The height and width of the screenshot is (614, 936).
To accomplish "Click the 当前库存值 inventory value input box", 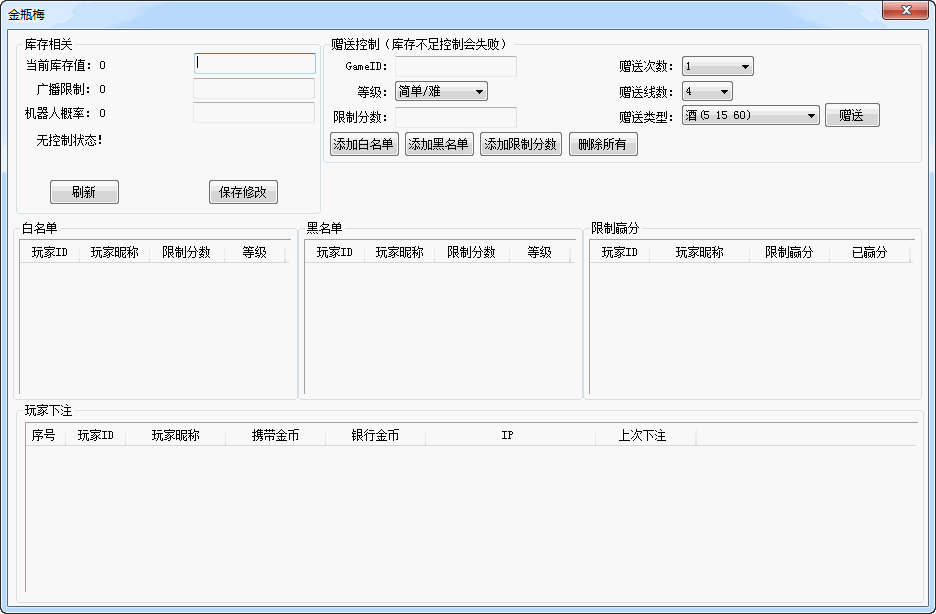I will (254, 63).
